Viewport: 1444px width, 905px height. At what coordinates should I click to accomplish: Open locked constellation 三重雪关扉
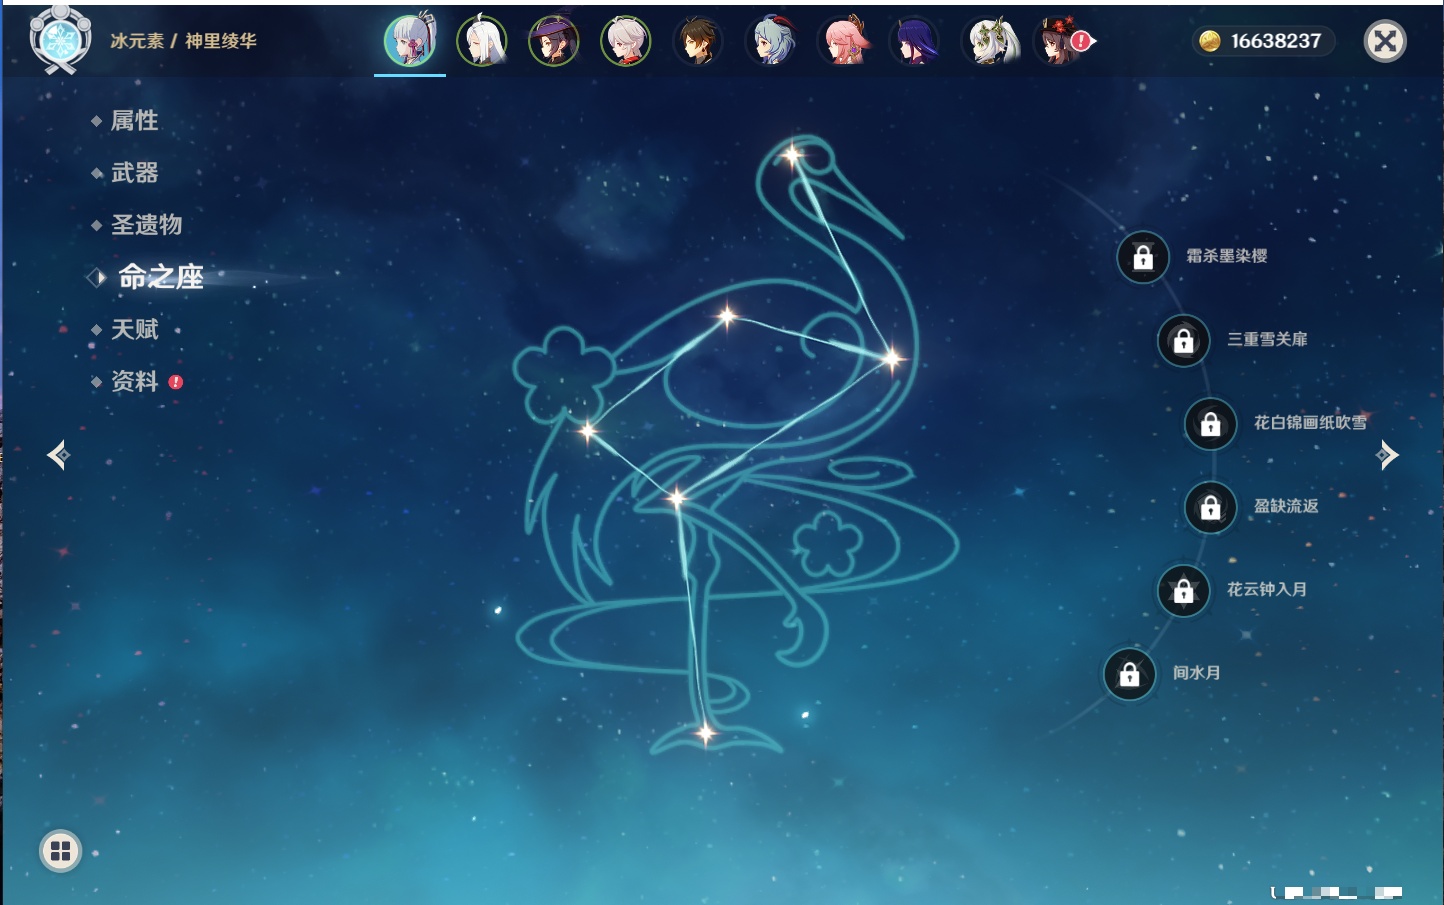1184,340
